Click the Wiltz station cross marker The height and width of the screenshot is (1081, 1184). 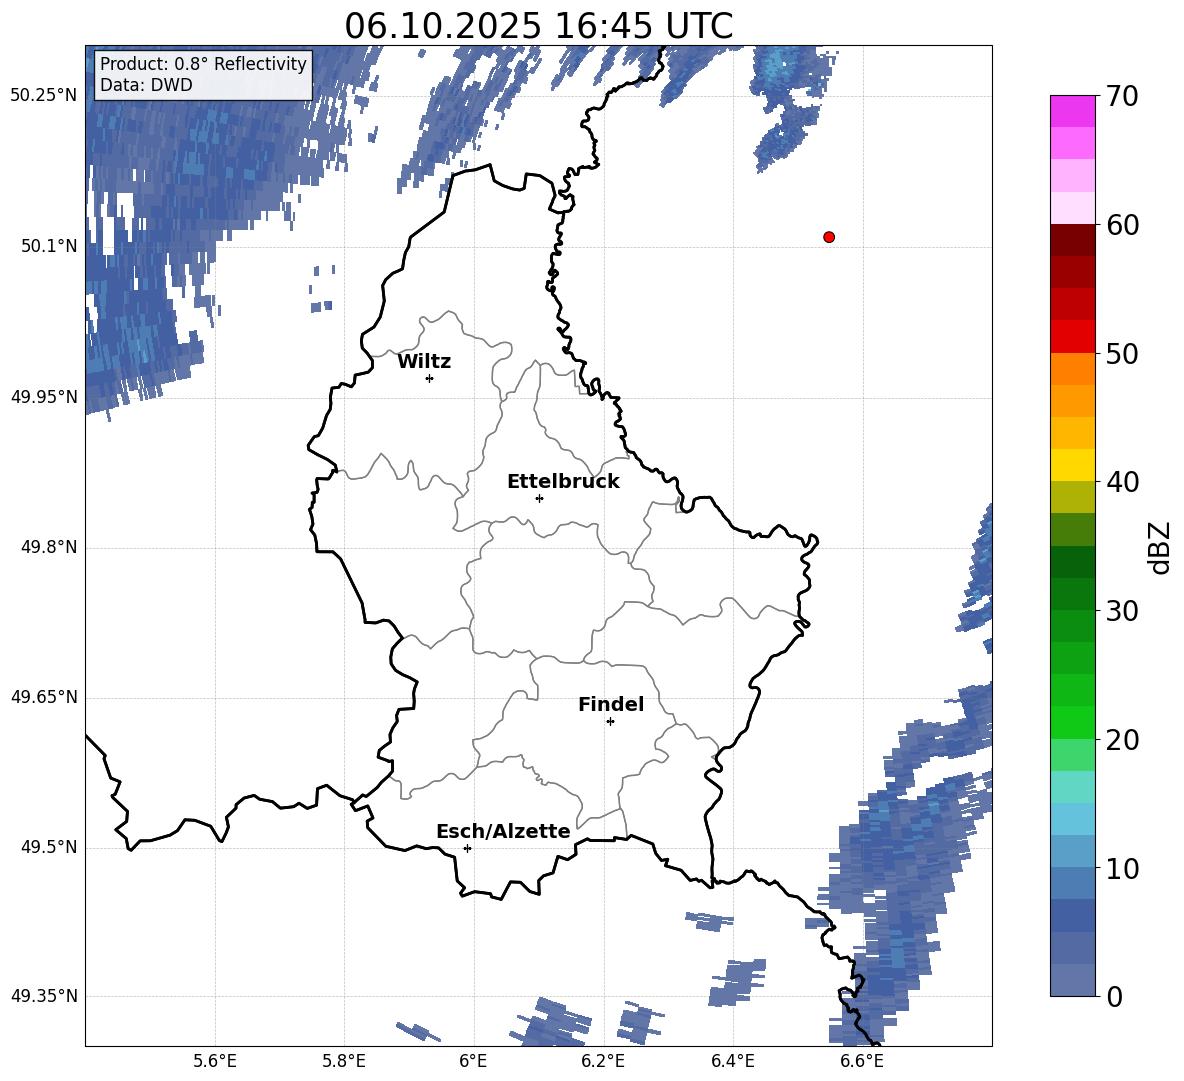[x=430, y=378]
